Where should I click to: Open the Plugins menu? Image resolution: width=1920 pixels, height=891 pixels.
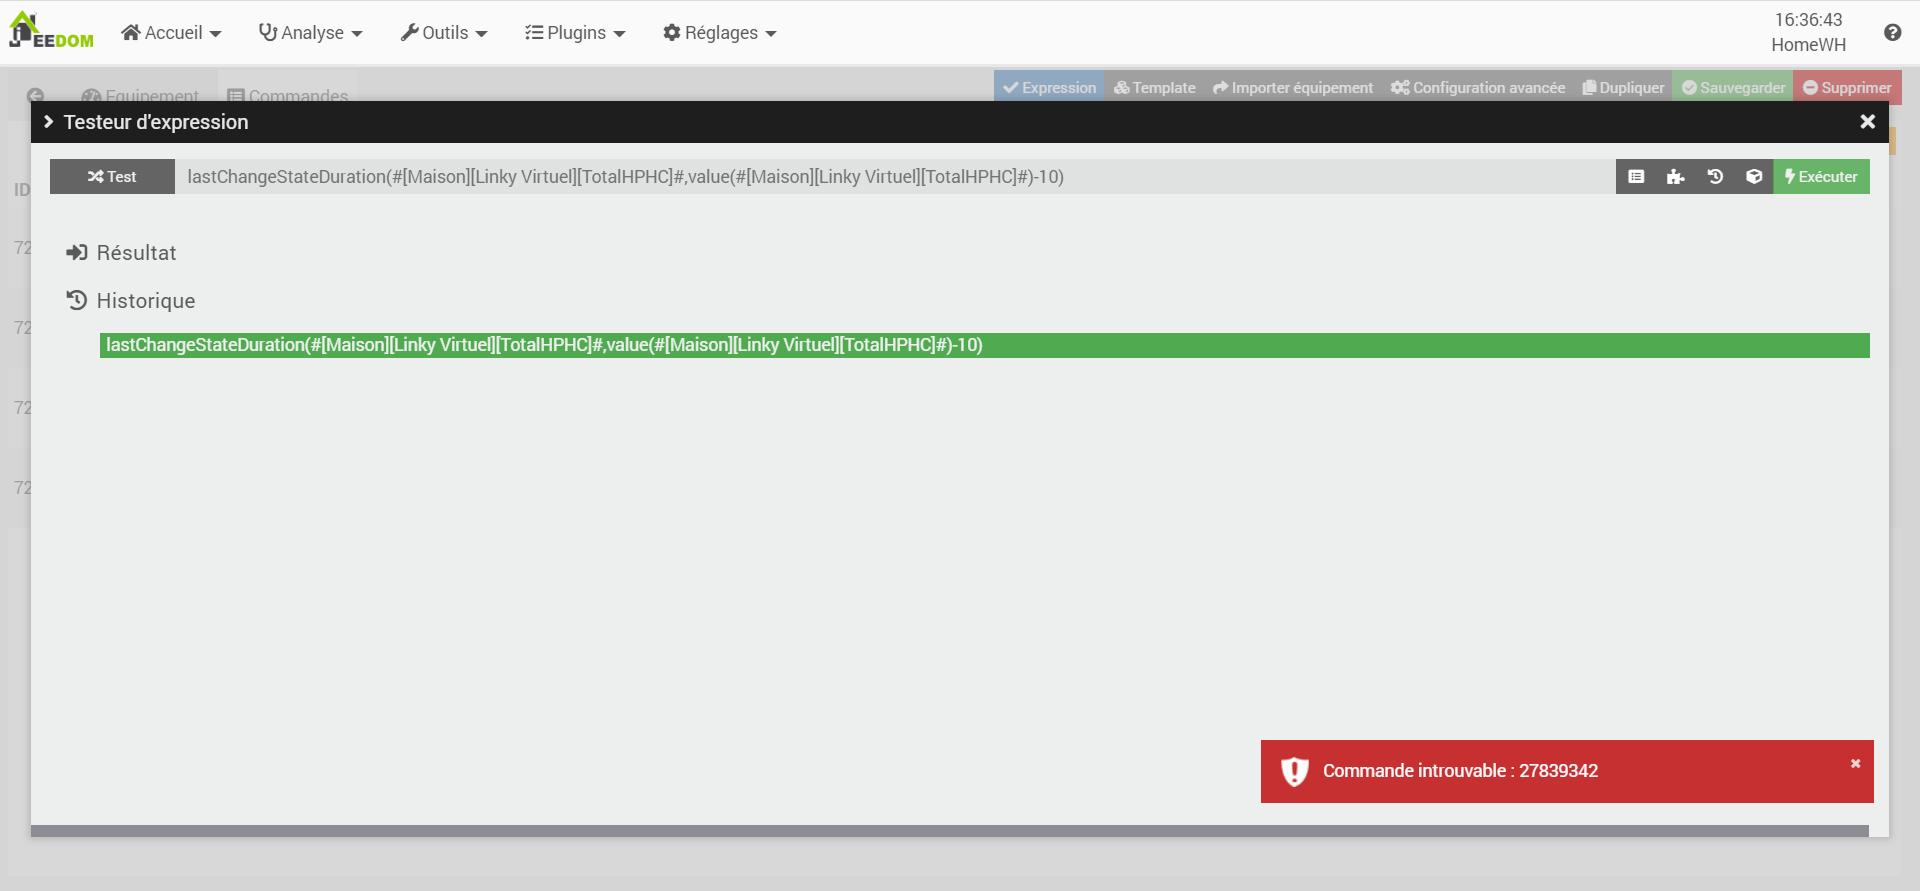click(575, 33)
